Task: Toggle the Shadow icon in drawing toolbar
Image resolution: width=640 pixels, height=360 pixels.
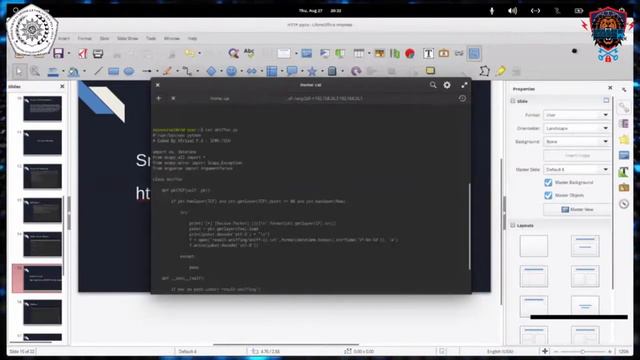Action: coord(430,71)
